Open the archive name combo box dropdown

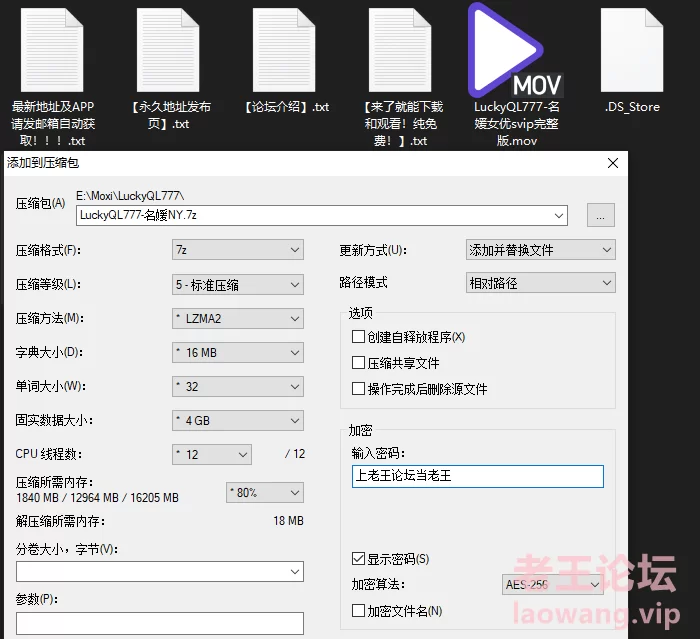coord(558,216)
